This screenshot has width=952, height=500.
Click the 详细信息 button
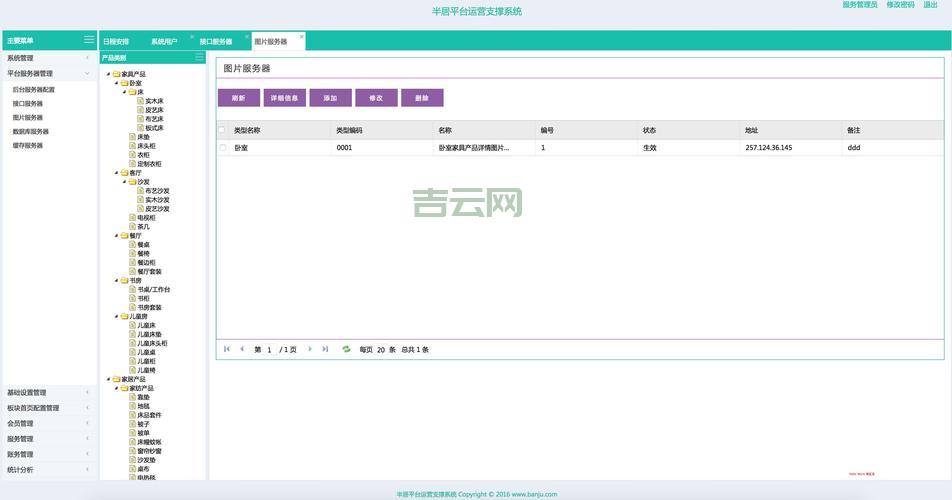284,98
